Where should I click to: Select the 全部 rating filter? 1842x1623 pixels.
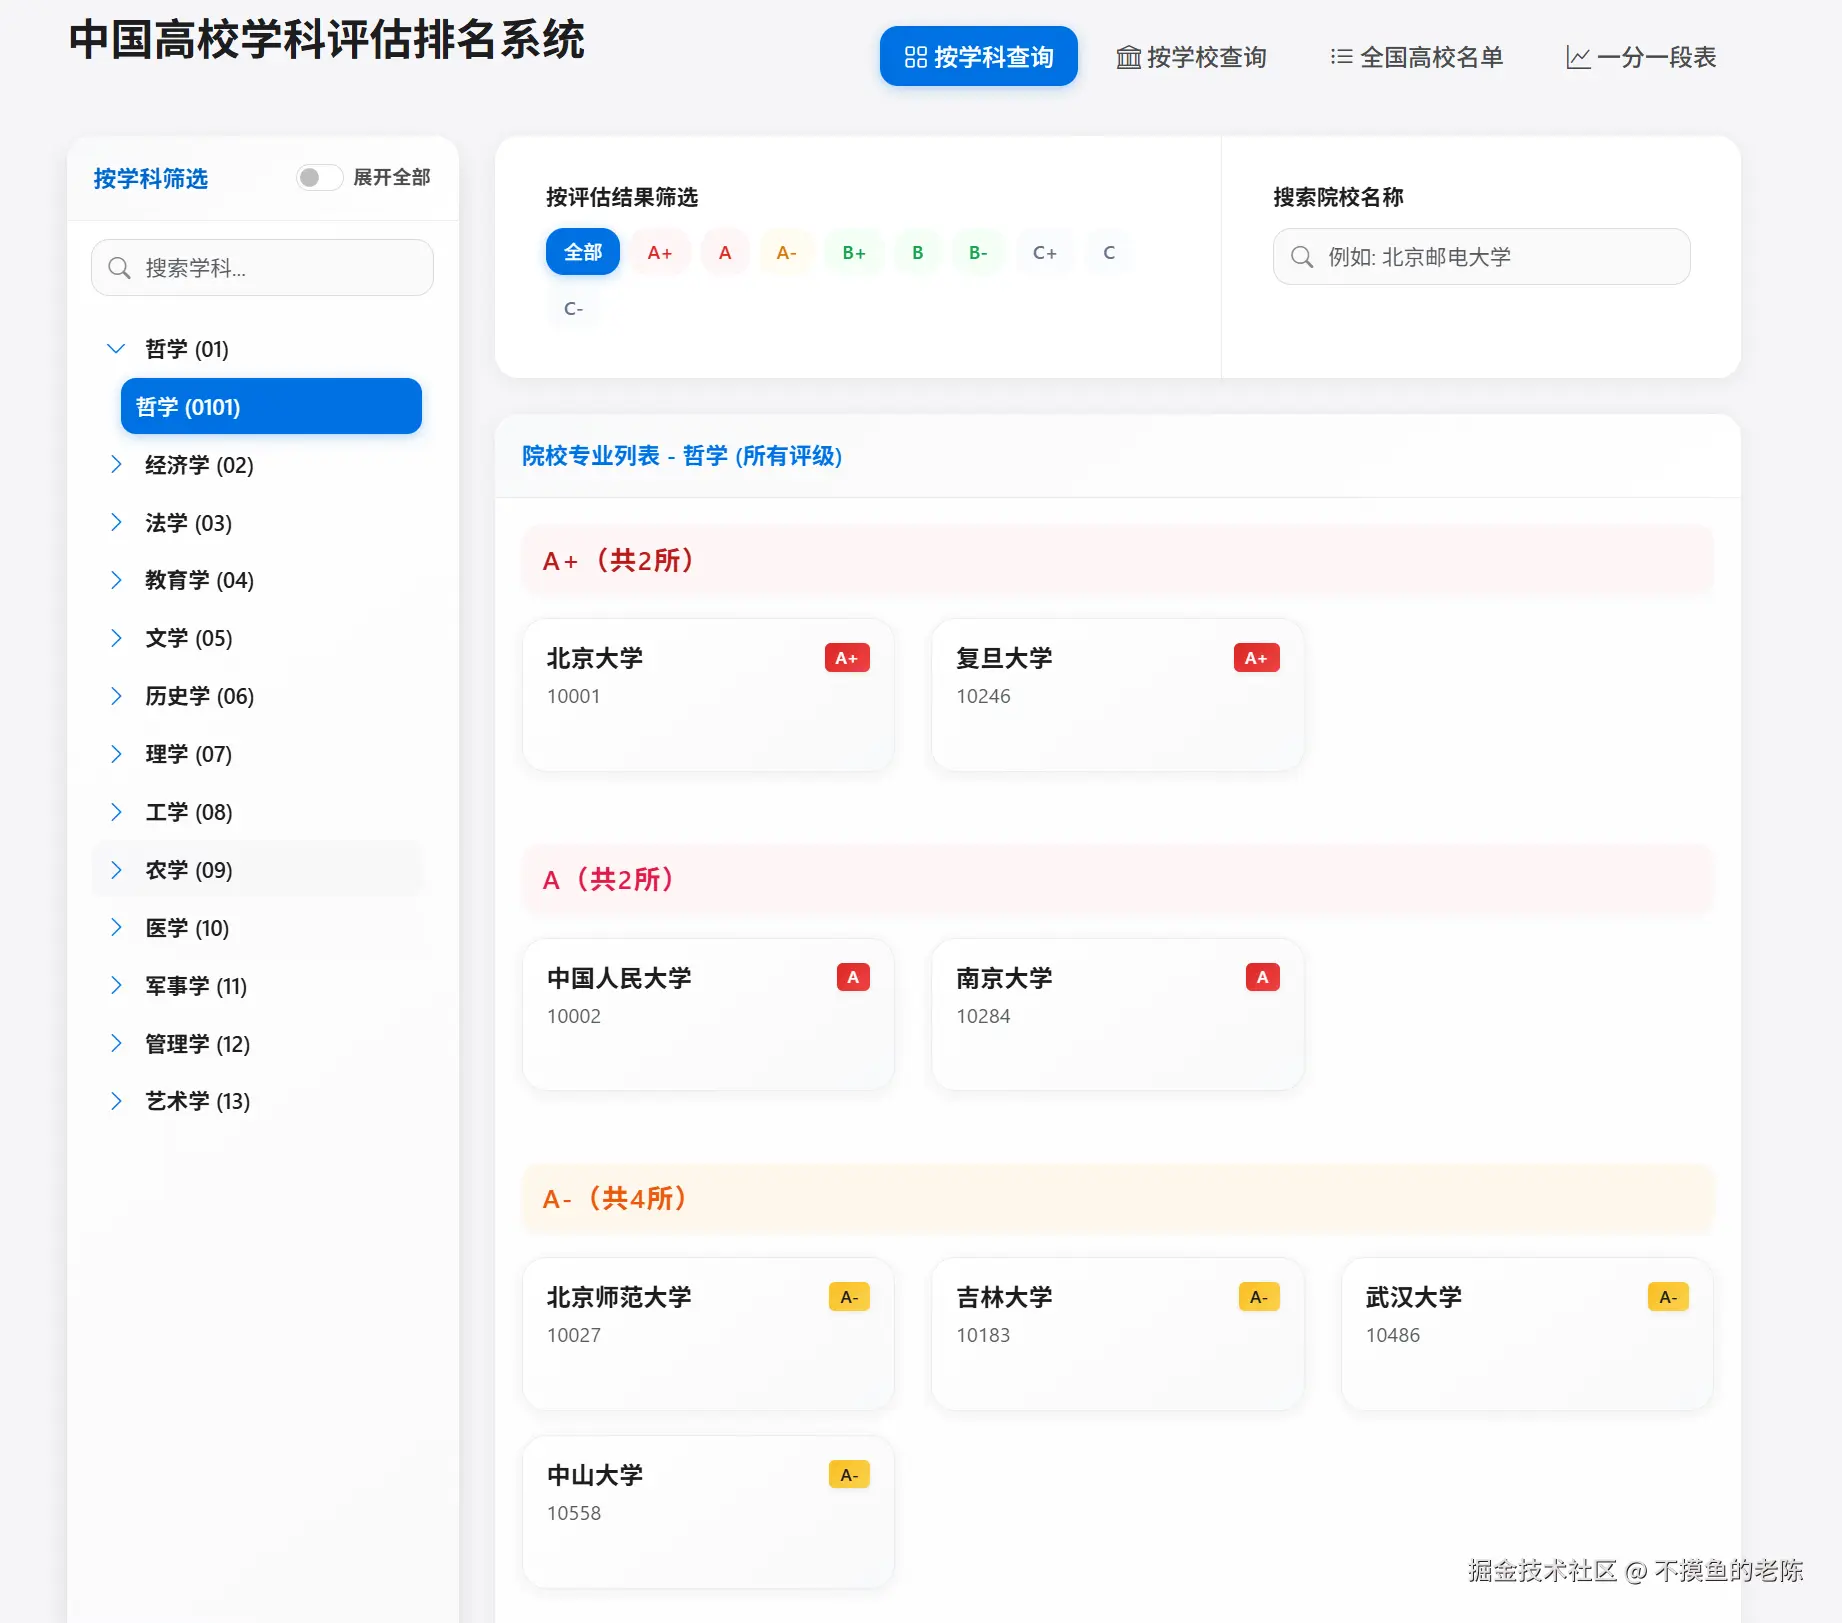coord(583,252)
